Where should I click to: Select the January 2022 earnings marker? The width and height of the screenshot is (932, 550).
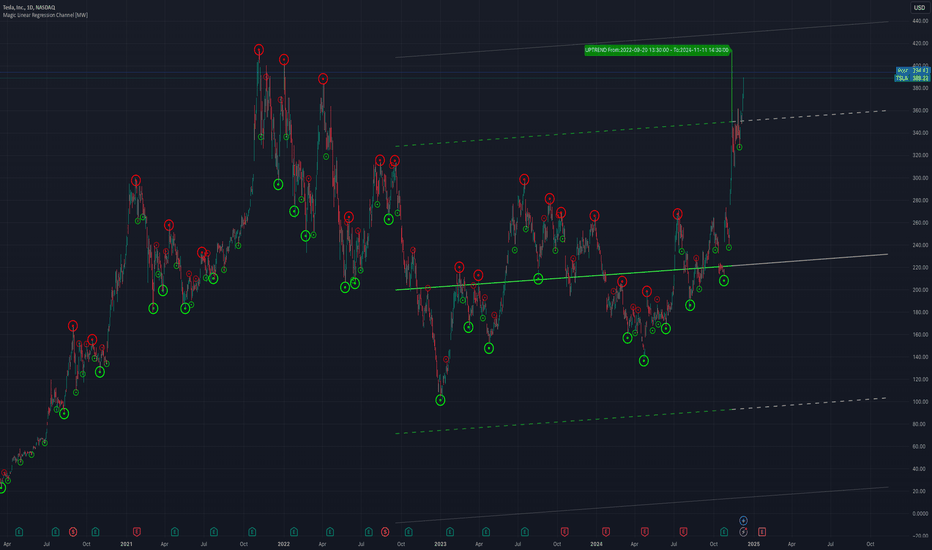coord(294,532)
